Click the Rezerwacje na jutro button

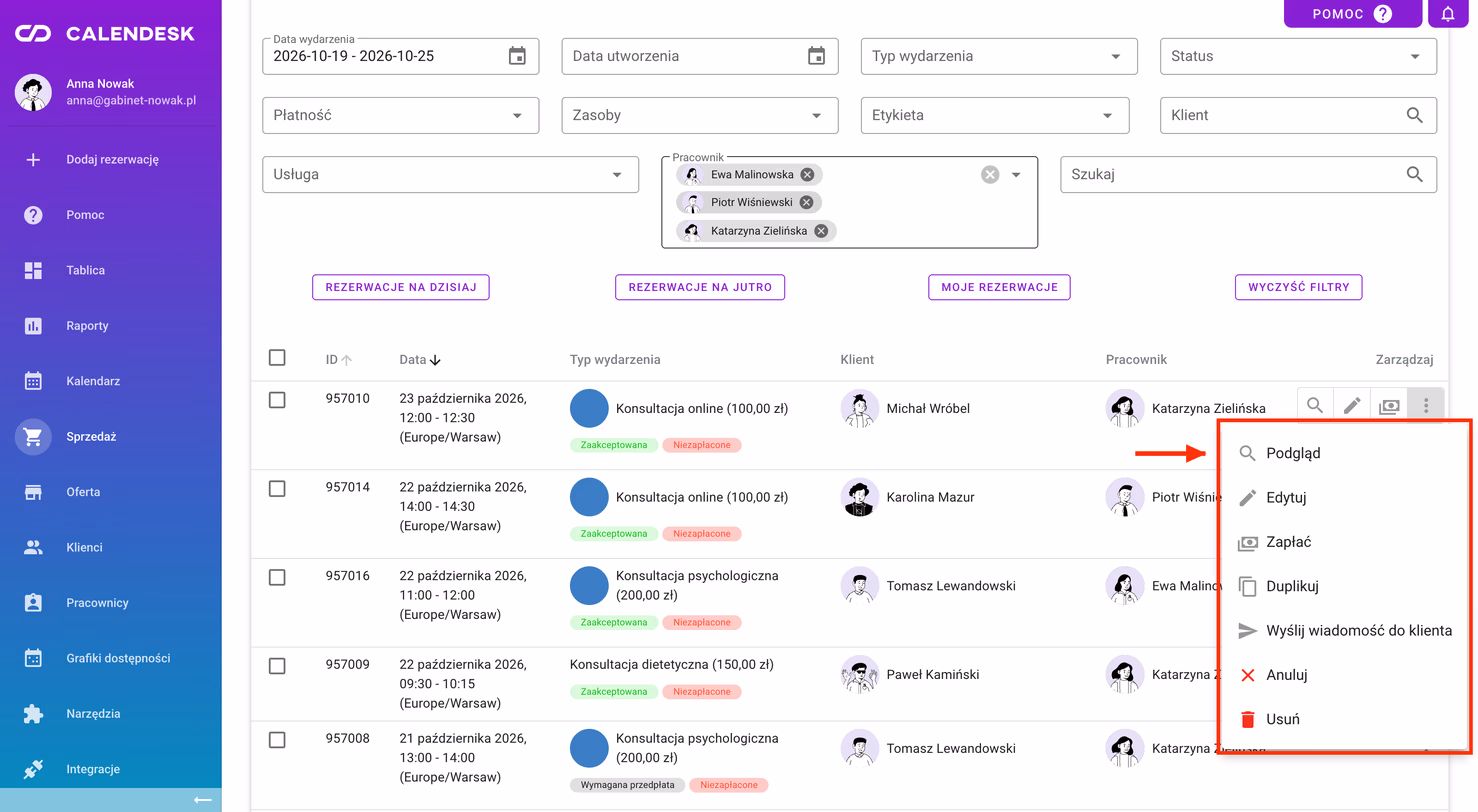(x=700, y=287)
